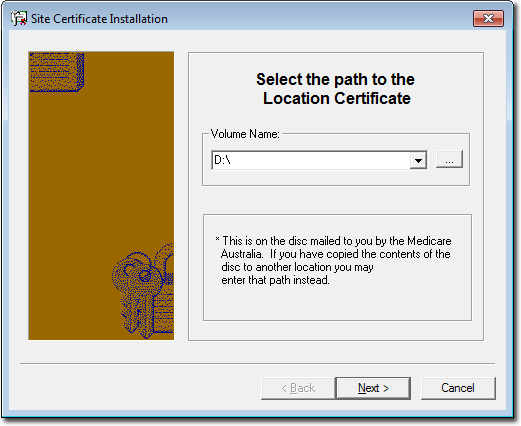
Task: Go to the next step with Next >
Action: pos(373,388)
